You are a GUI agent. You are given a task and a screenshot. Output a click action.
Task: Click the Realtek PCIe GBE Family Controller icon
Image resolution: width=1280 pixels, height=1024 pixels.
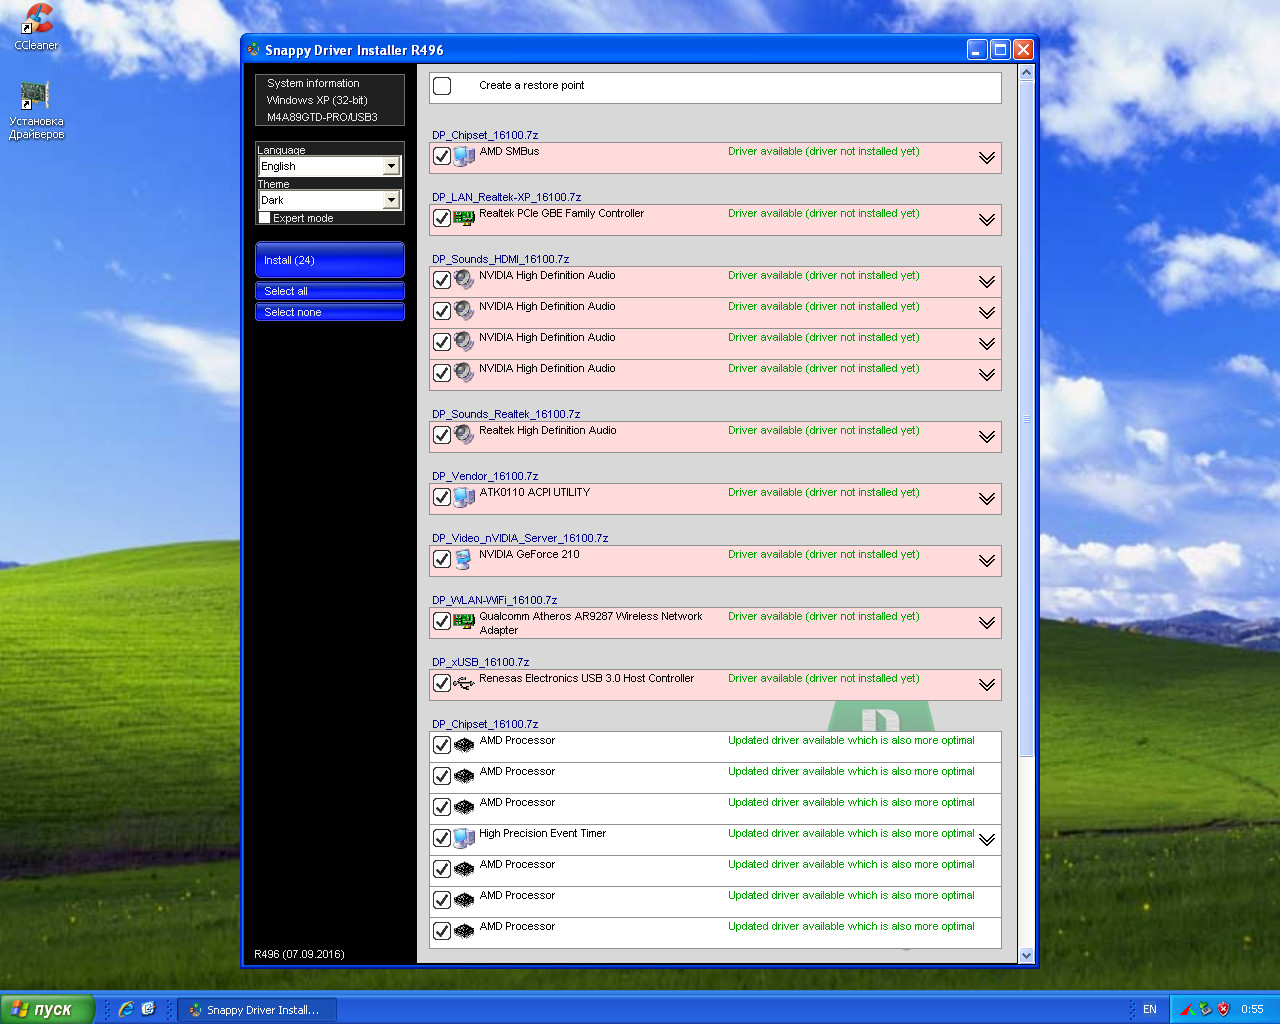pyautogui.click(x=464, y=218)
